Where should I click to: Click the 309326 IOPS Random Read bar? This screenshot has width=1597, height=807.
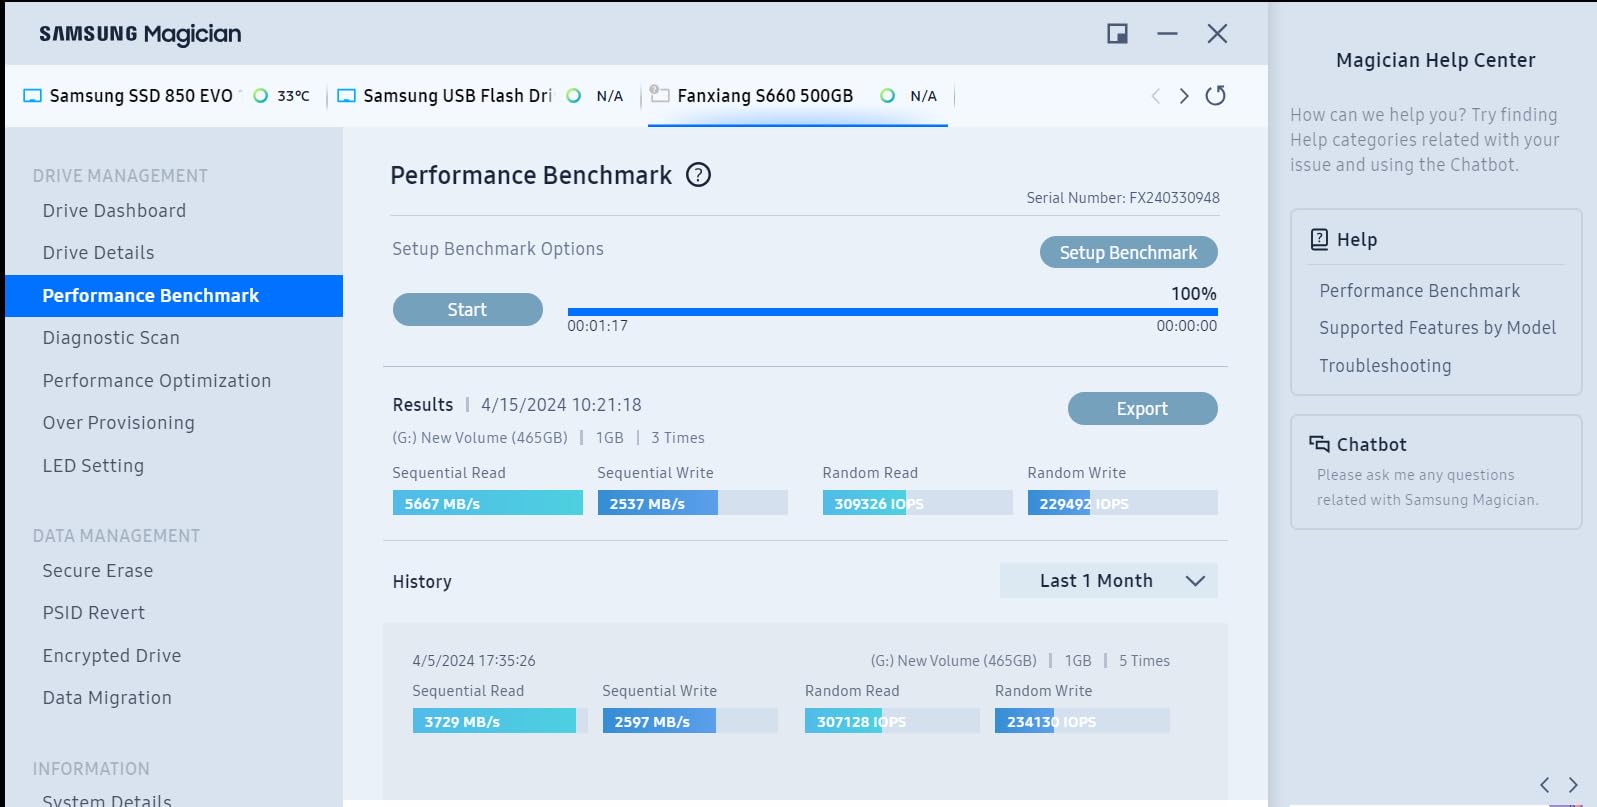(x=917, y=503)
